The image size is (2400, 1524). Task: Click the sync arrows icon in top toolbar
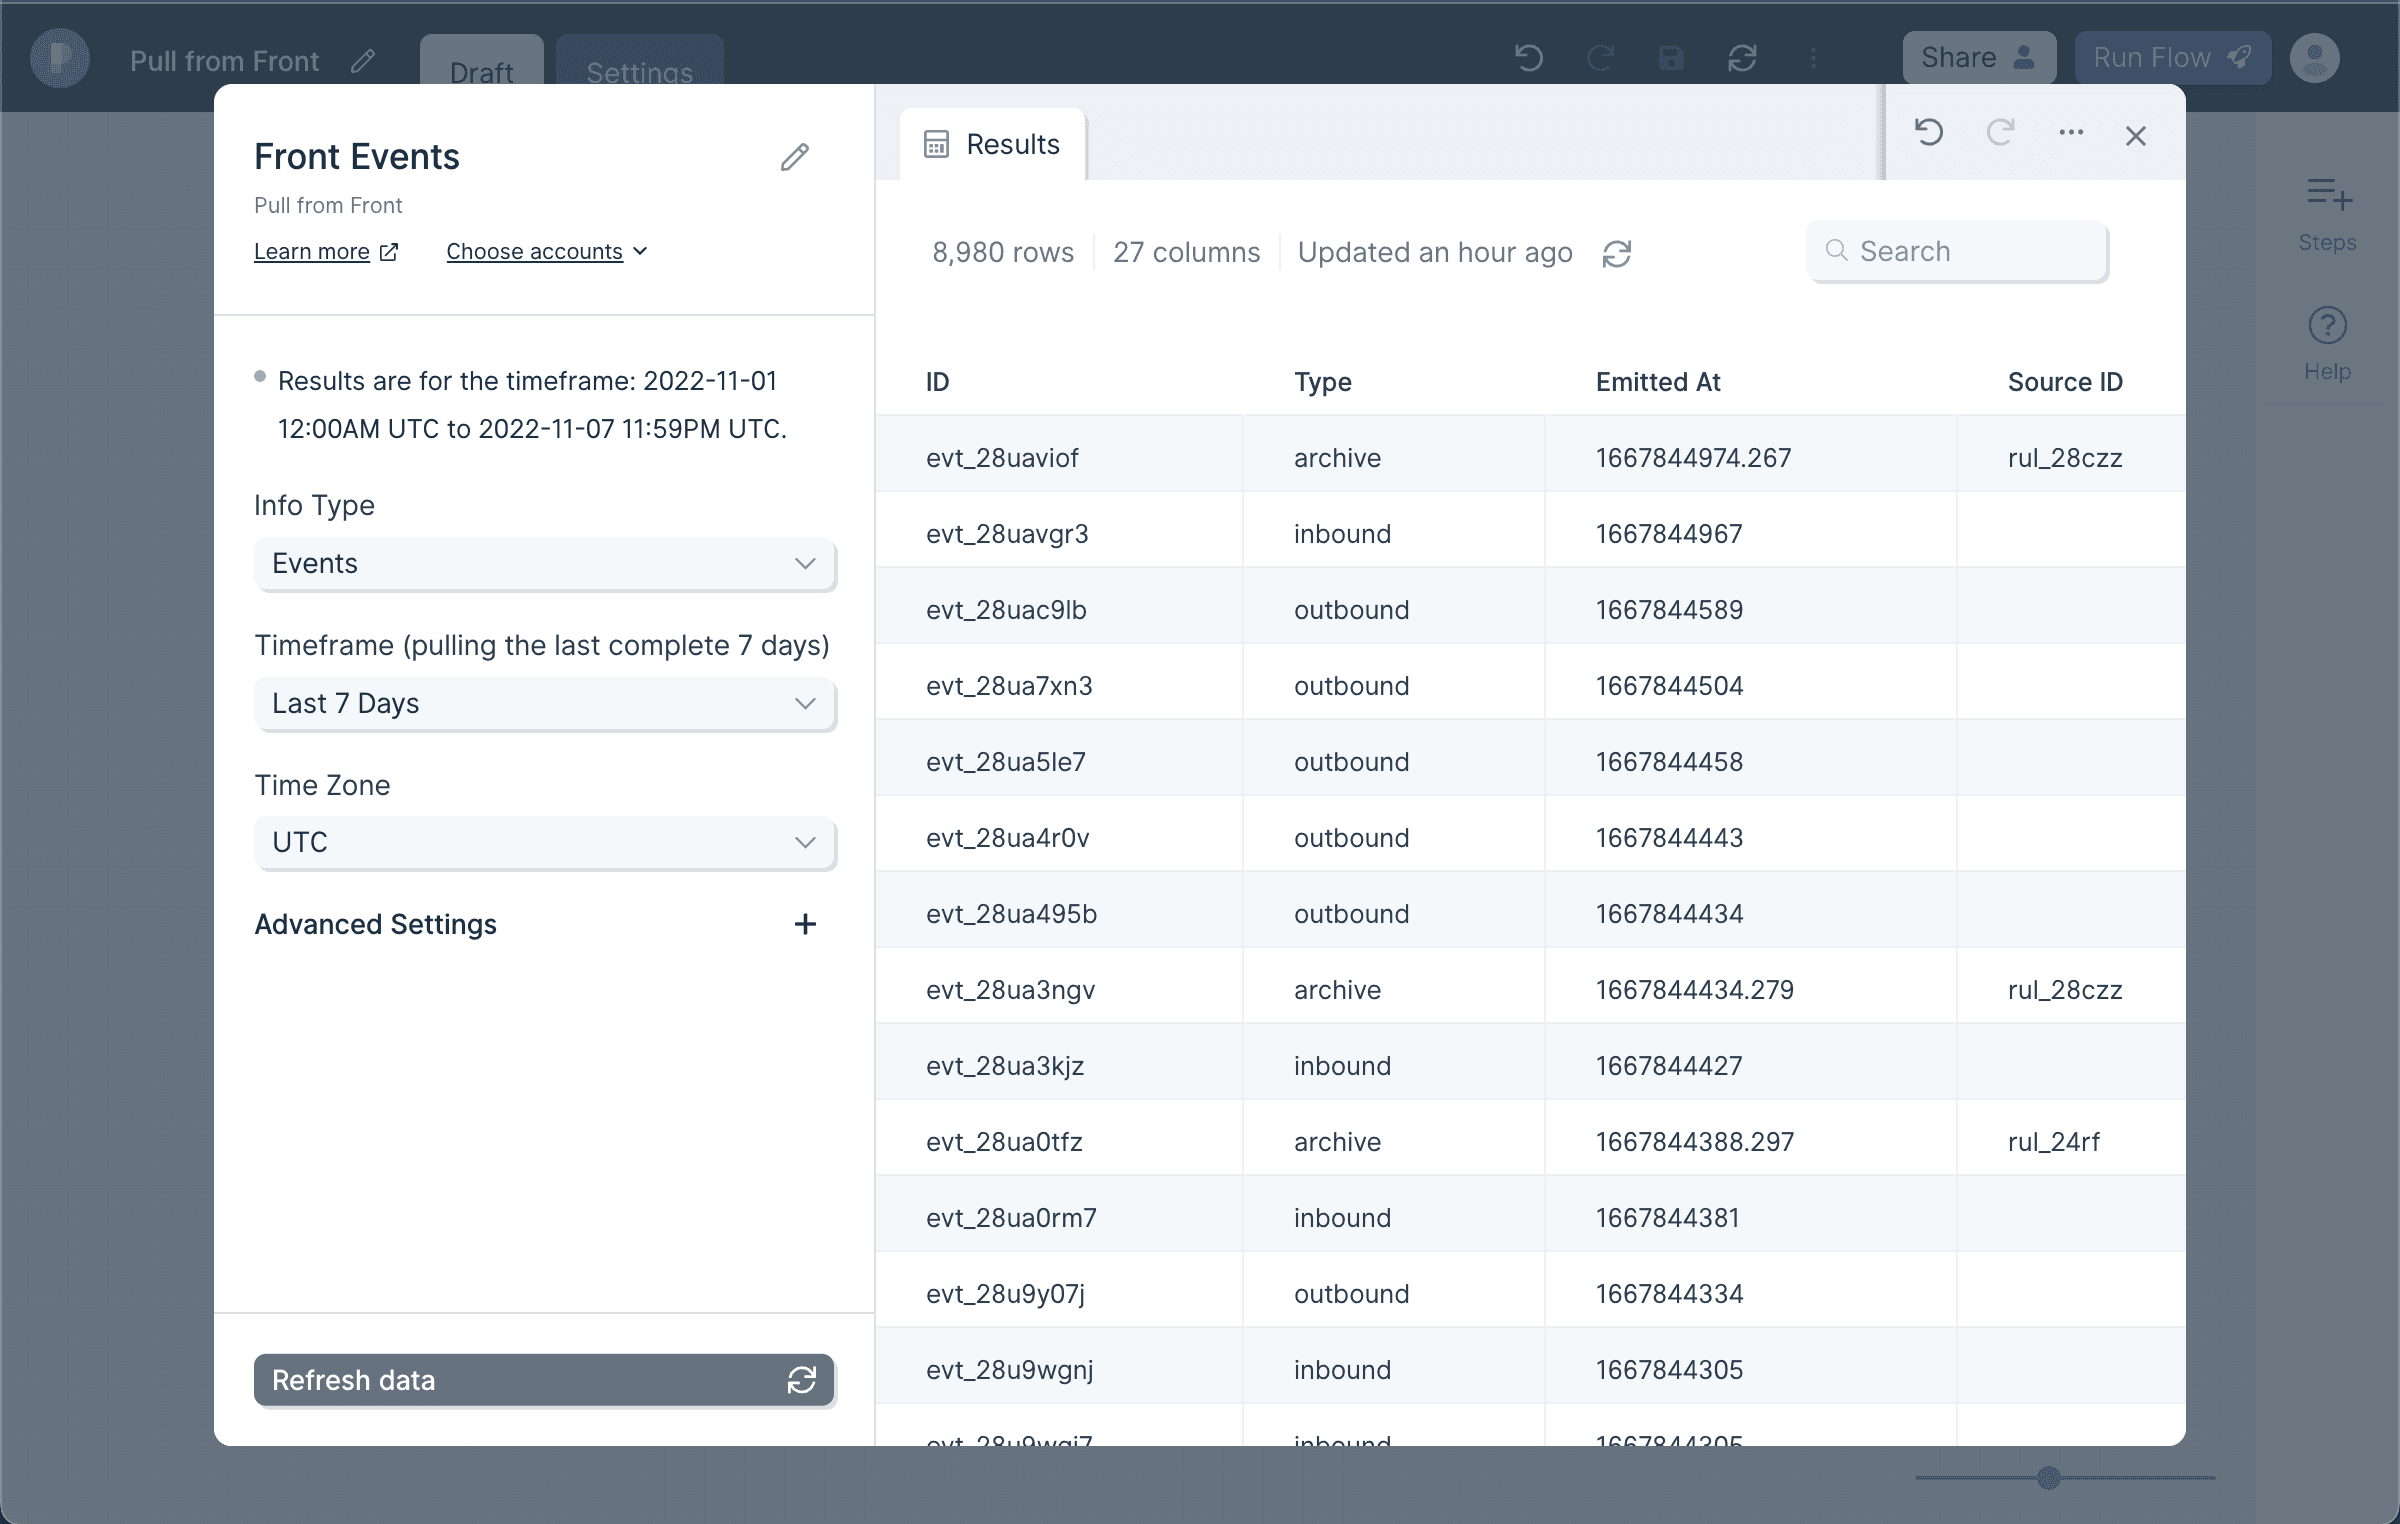tap(1742, 58)
